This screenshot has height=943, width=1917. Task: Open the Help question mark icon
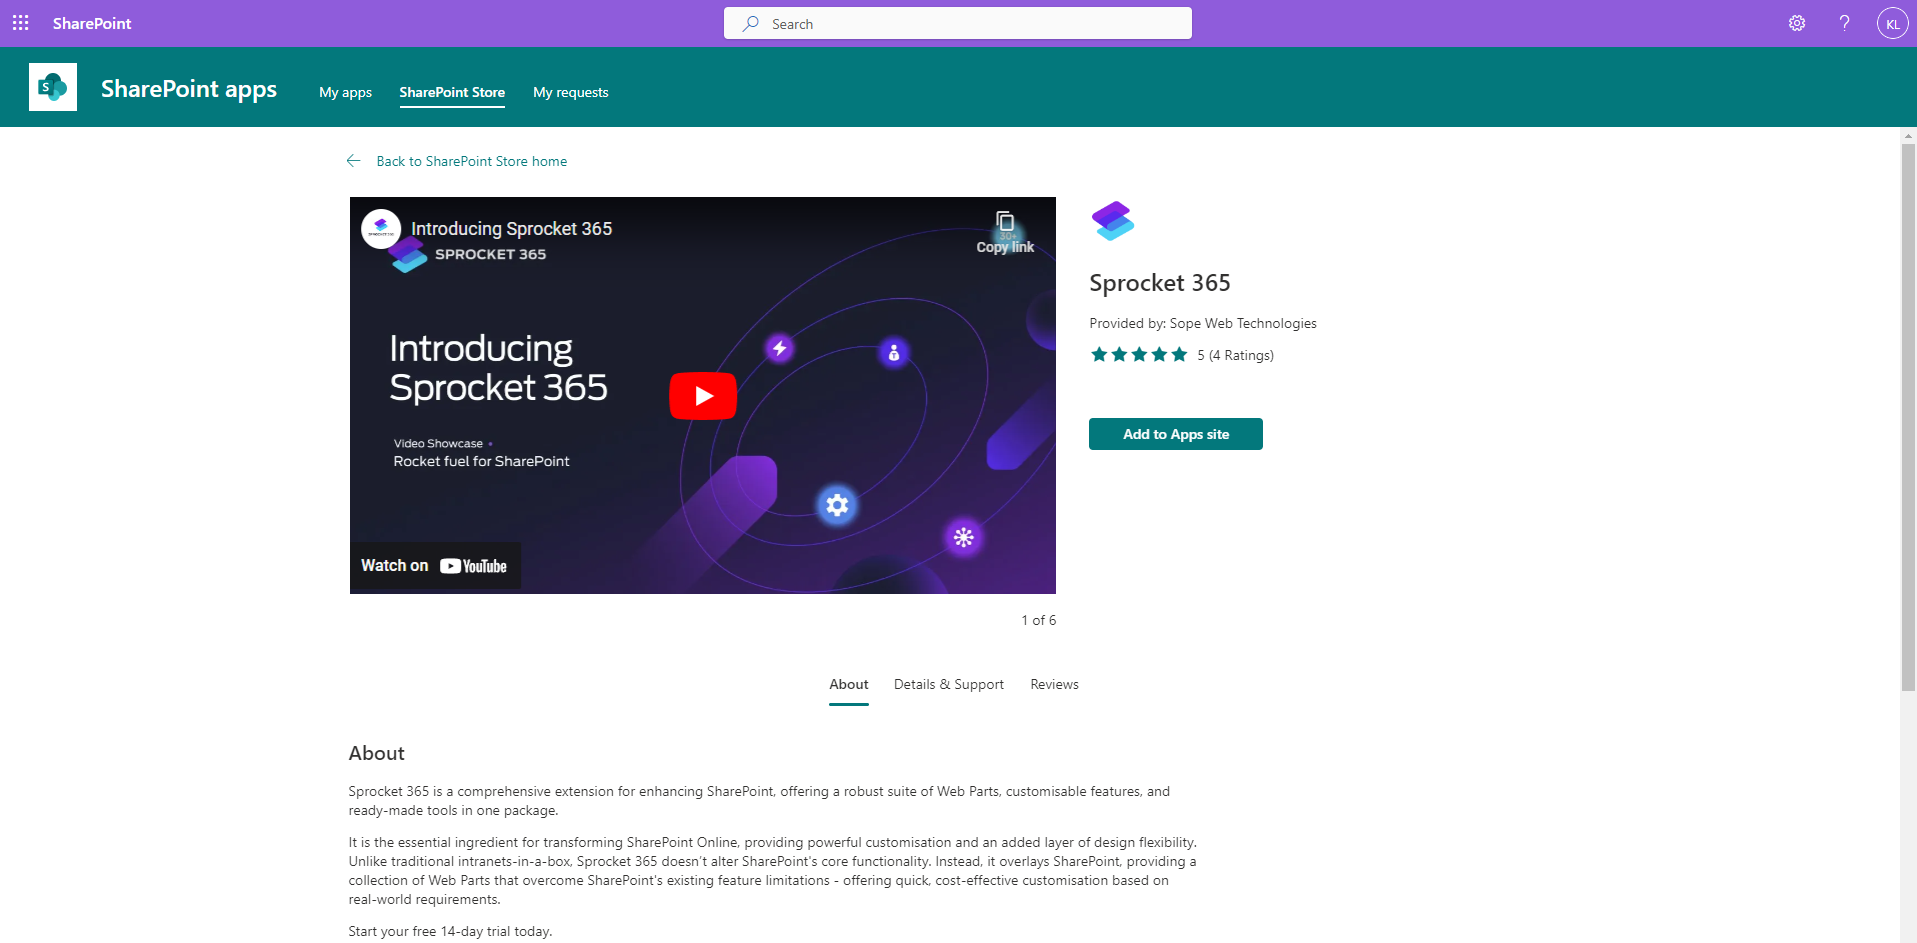(x=1844, y=22)
